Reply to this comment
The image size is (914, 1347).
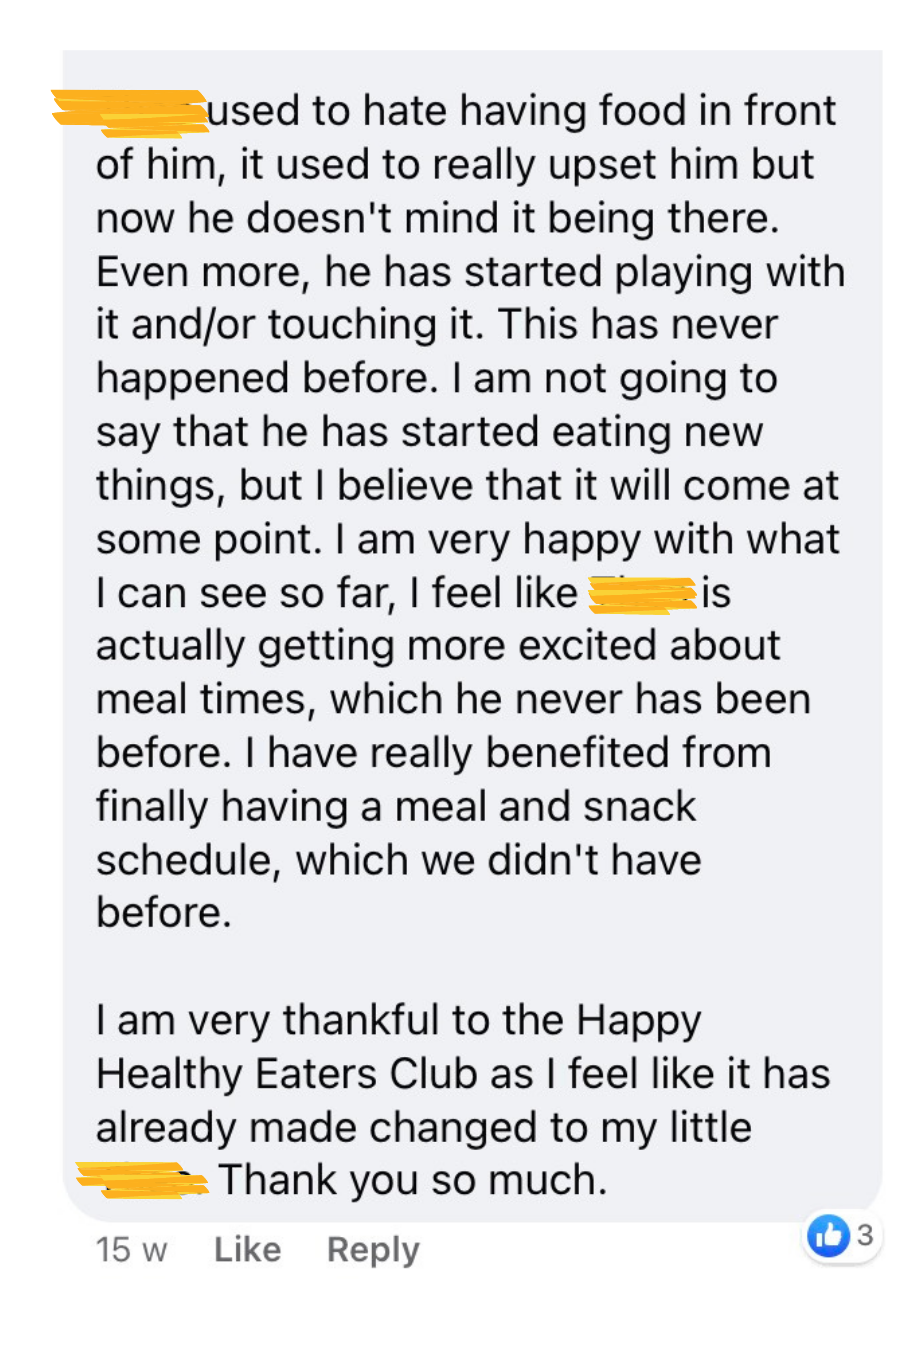tap(373, 1249)
